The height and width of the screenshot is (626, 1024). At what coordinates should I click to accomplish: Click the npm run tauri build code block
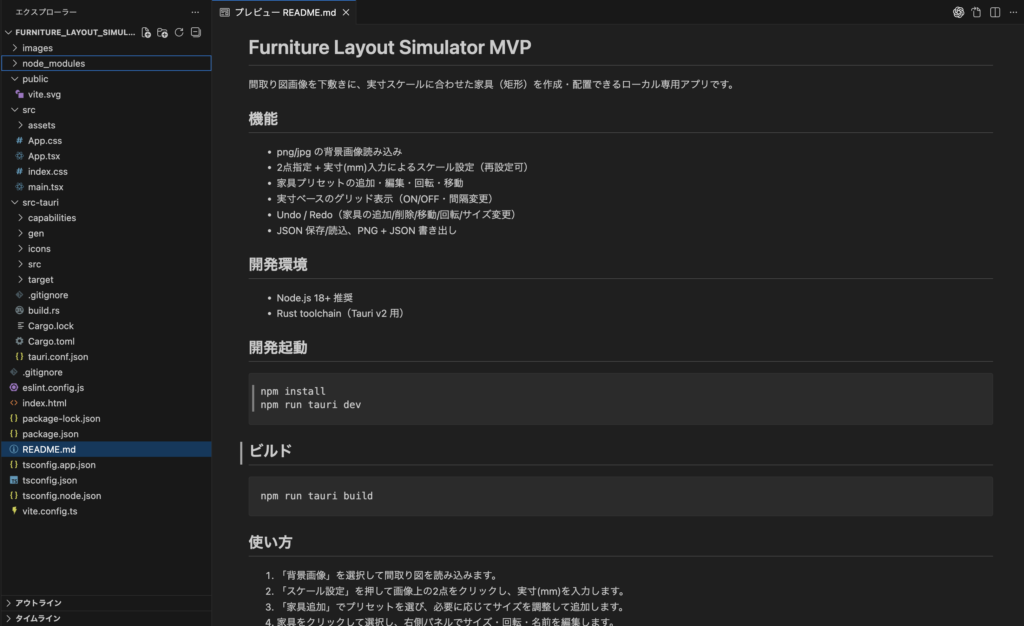tap(620, 496)
